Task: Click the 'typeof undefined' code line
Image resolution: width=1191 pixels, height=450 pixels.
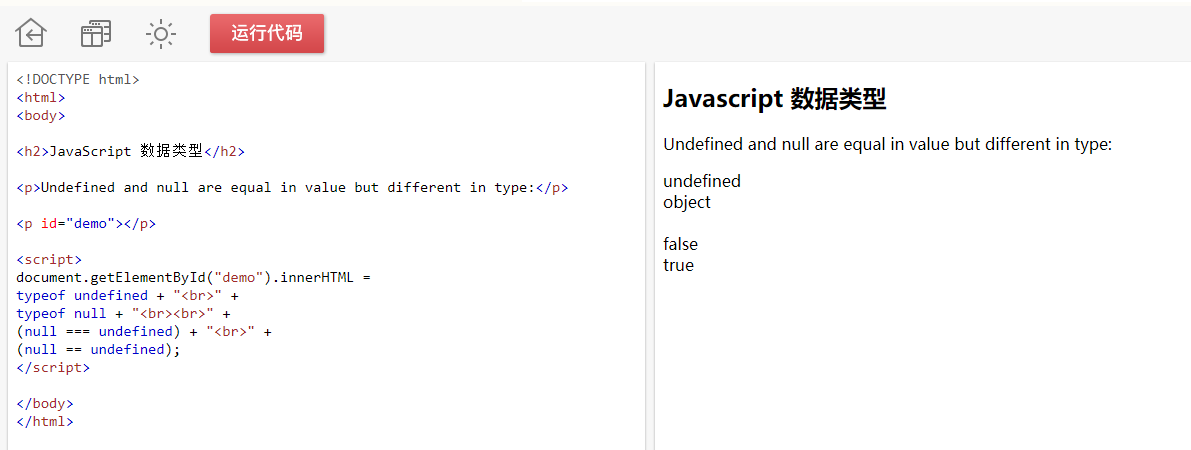Action: (x=127, y=295)
